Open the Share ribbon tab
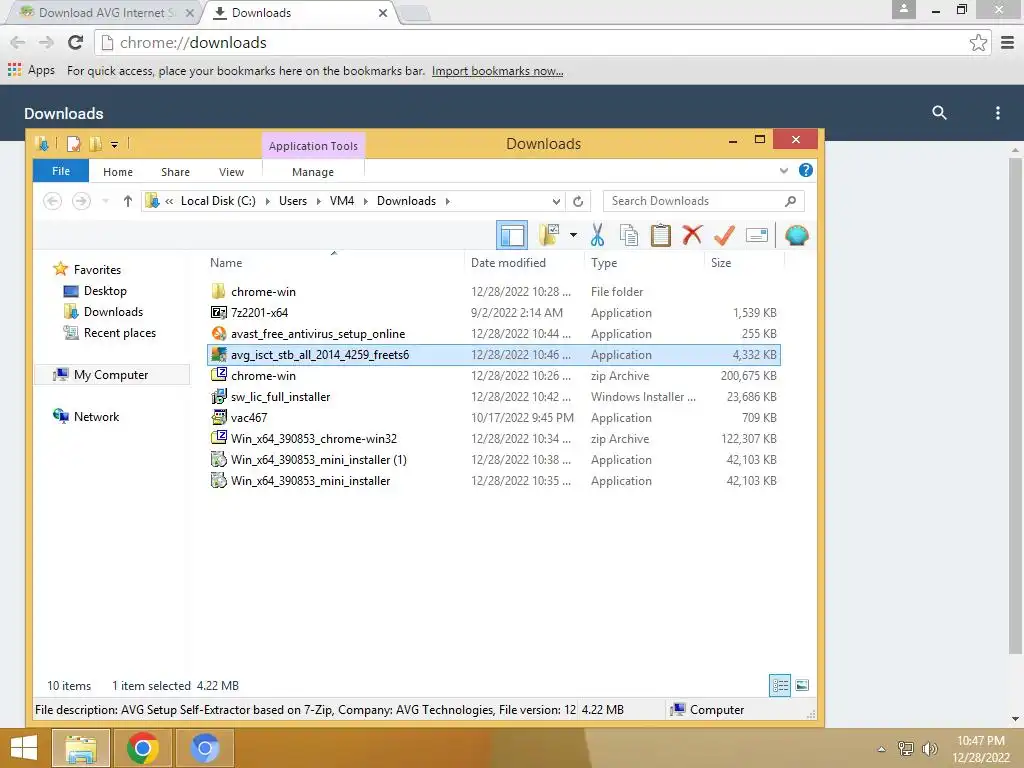1024x768 pixels. pyautogui.click(x=175, y=172)
